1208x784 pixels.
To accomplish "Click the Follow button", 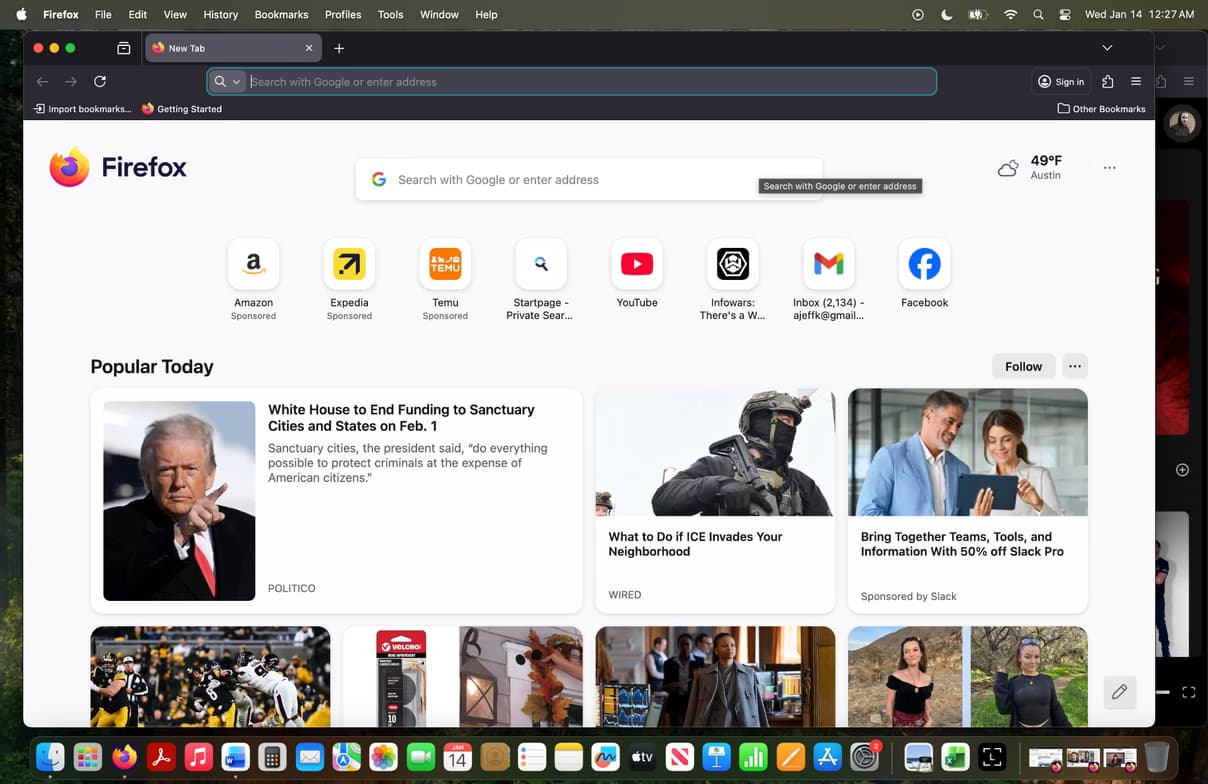I will coord(1023,366).
